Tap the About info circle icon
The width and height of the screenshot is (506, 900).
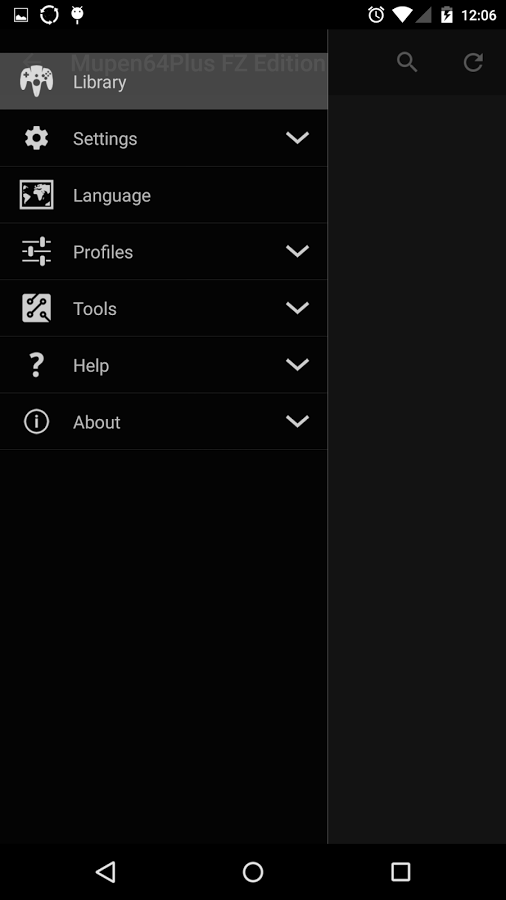37,422
